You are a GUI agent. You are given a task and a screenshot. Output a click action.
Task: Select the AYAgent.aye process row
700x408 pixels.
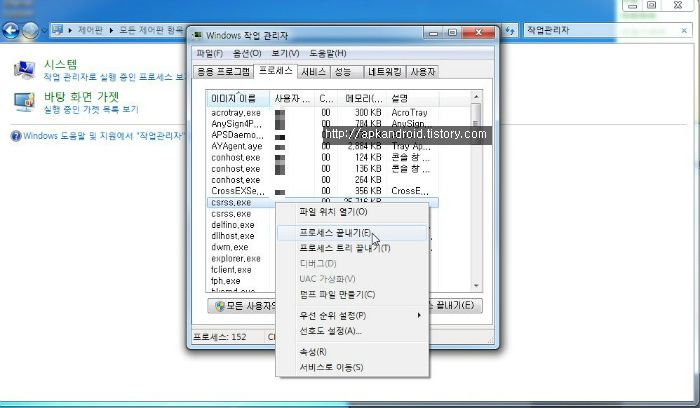coord(322,146)
